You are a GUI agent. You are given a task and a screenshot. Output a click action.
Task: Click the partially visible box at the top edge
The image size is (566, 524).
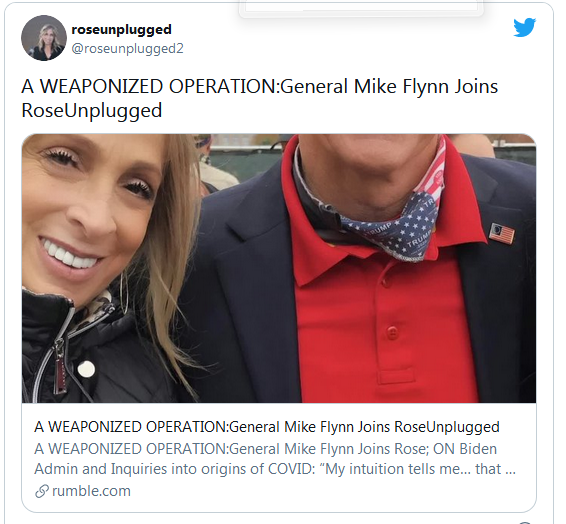[361, 8]
